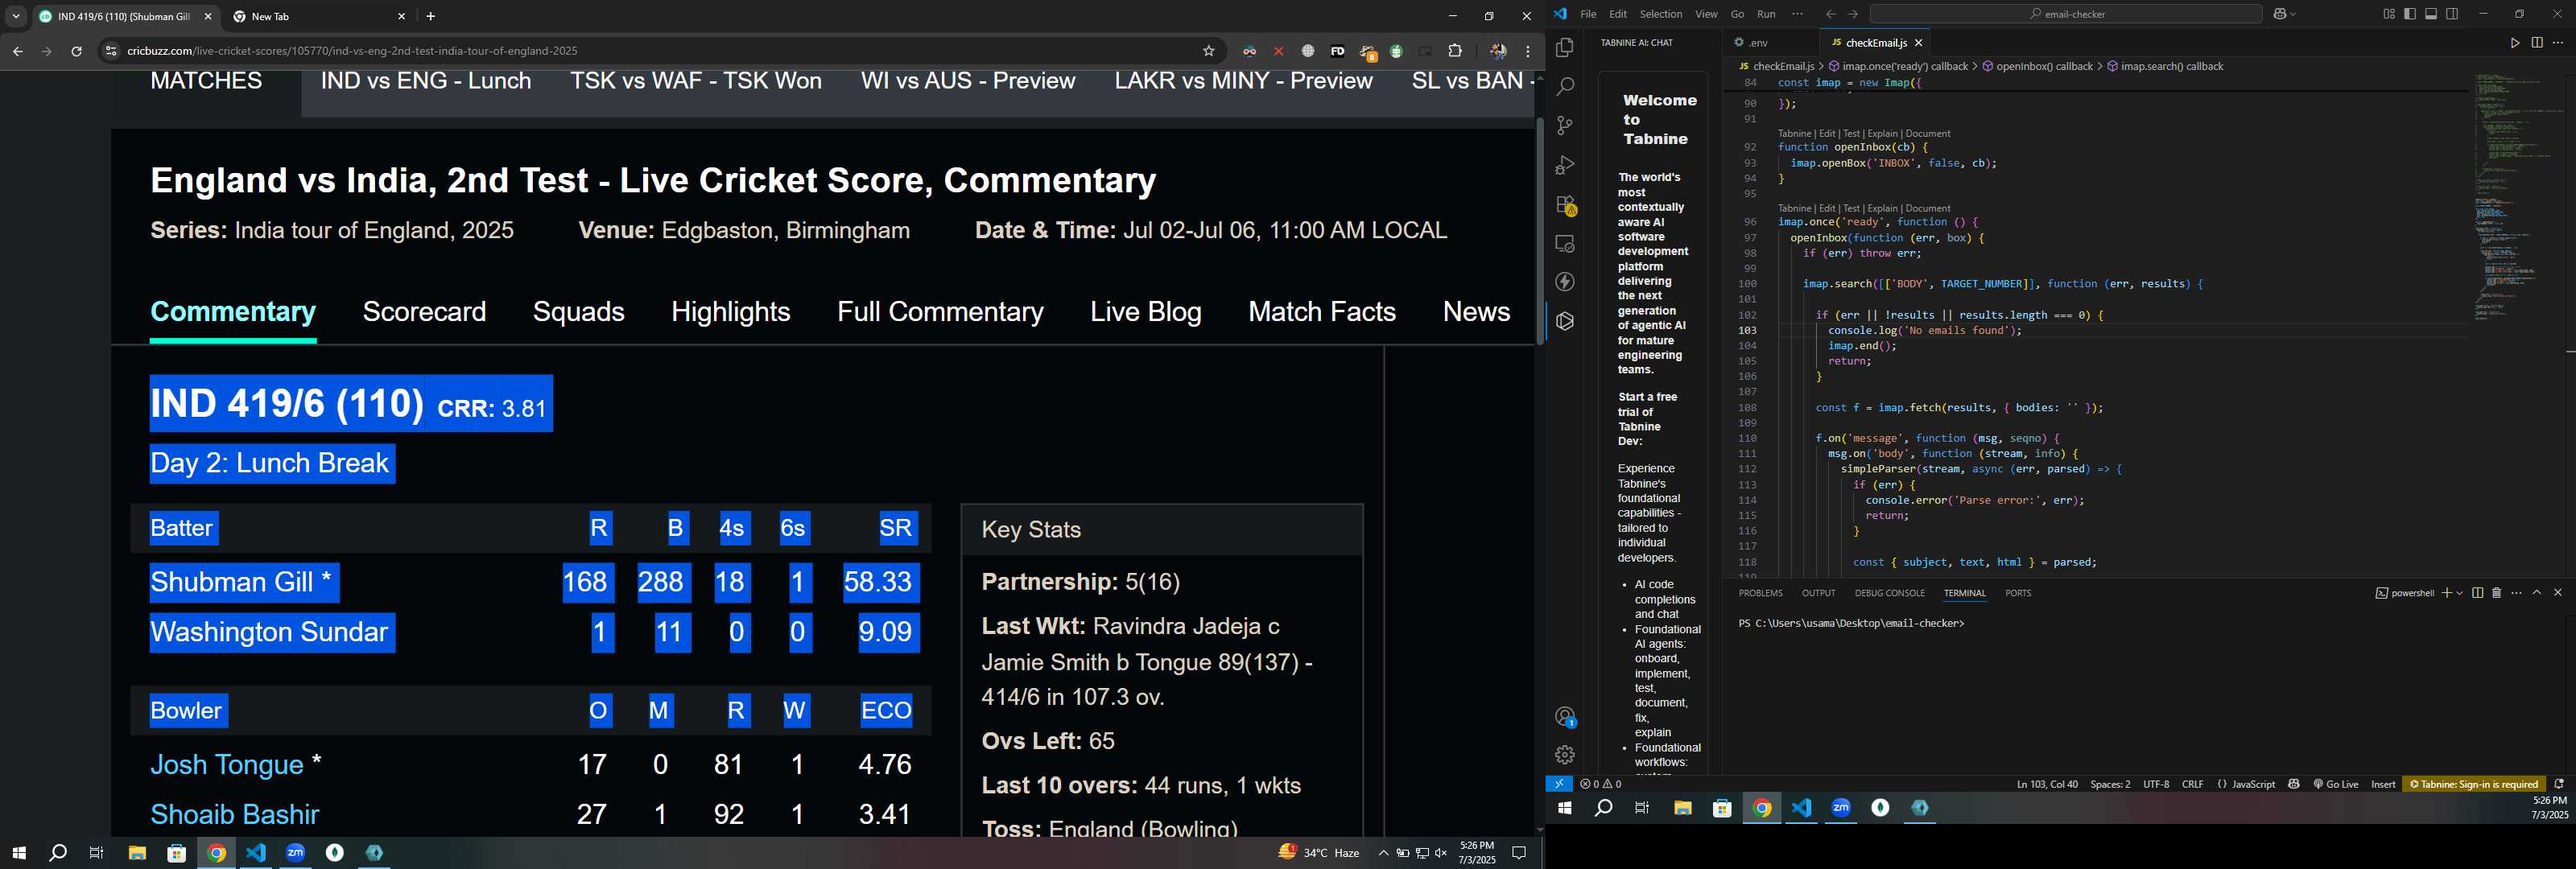The image size is (2576, 869).
Task: Toggle VS Code bottom panel layout button
Action: [x=2431, y=14]
